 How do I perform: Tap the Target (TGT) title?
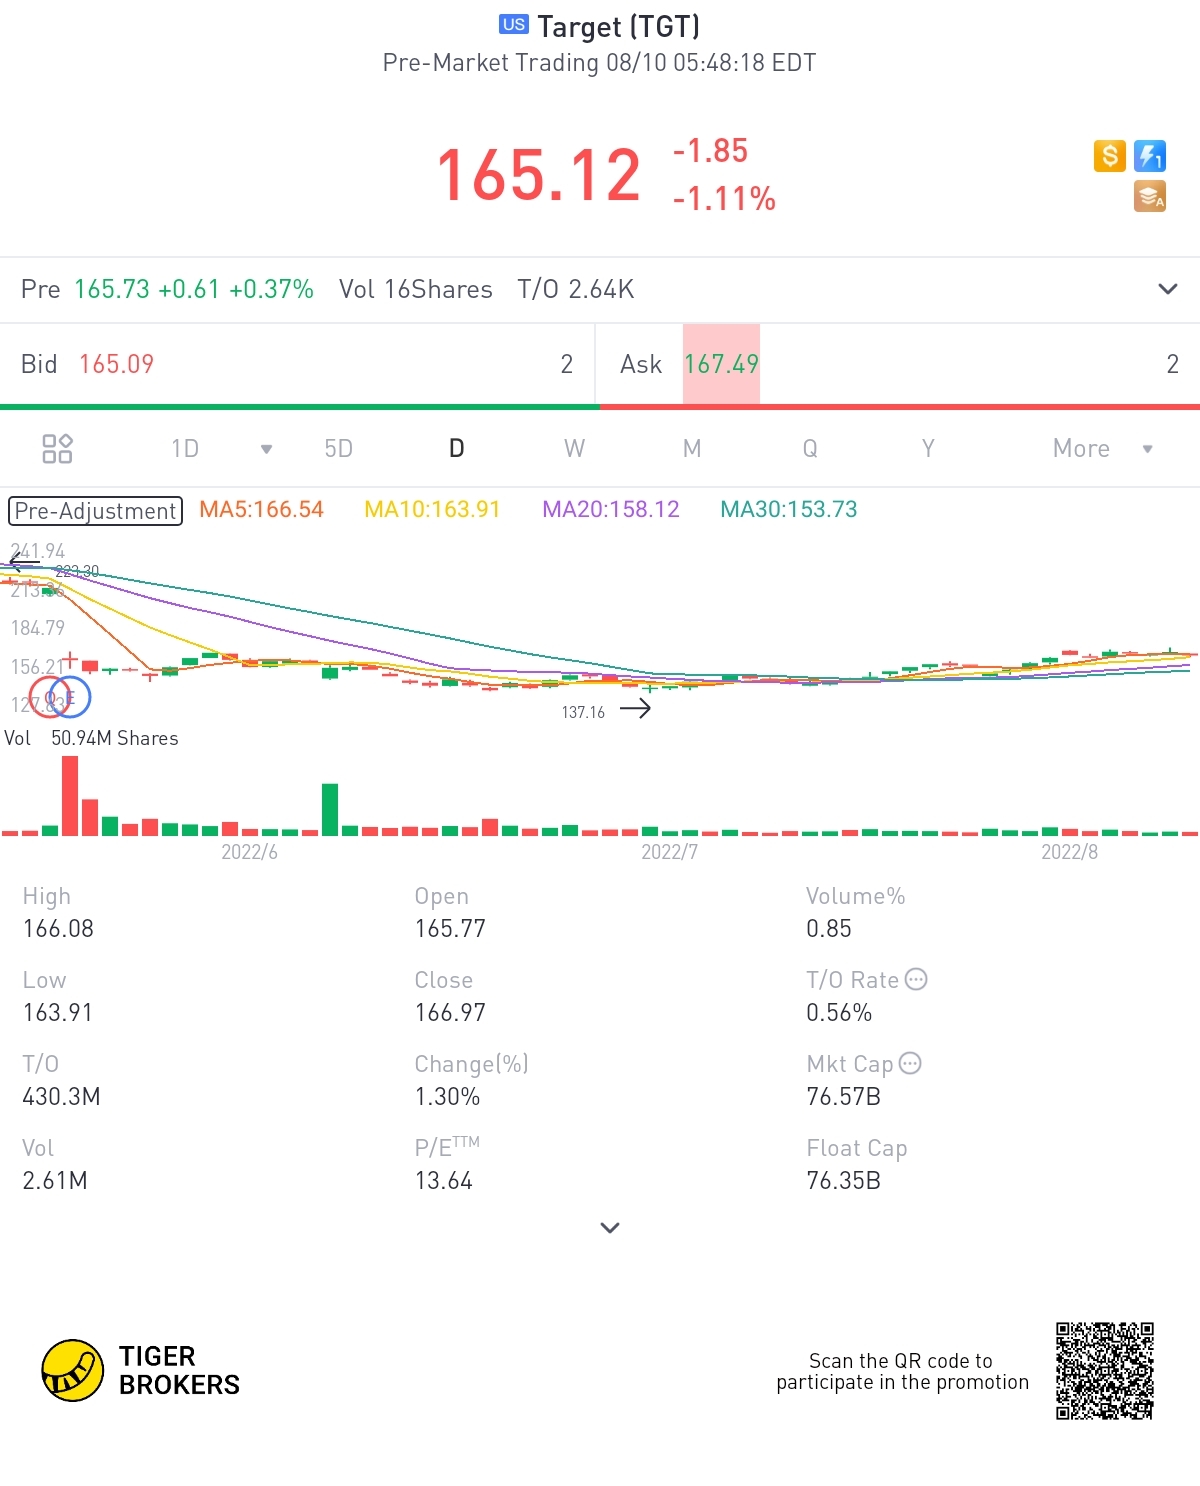click(x=618, y=26)
